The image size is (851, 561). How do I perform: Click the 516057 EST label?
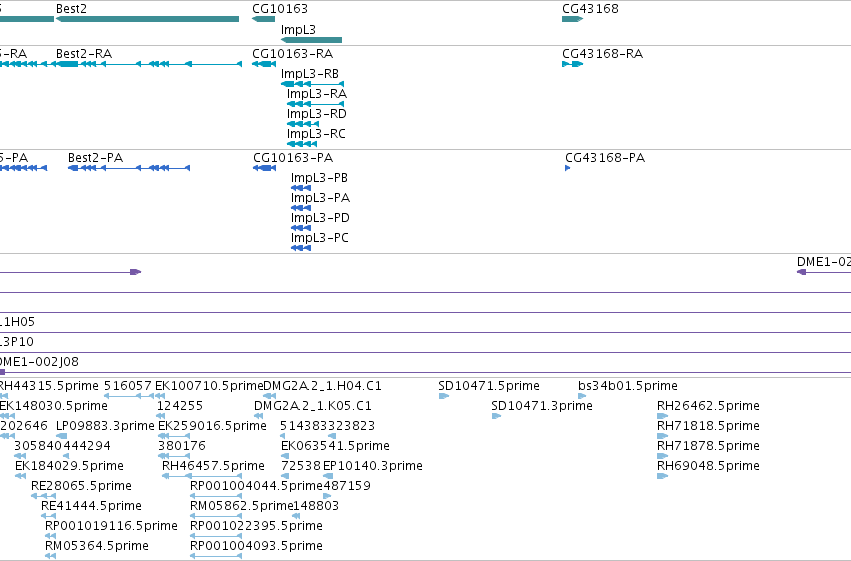point(128,386)
